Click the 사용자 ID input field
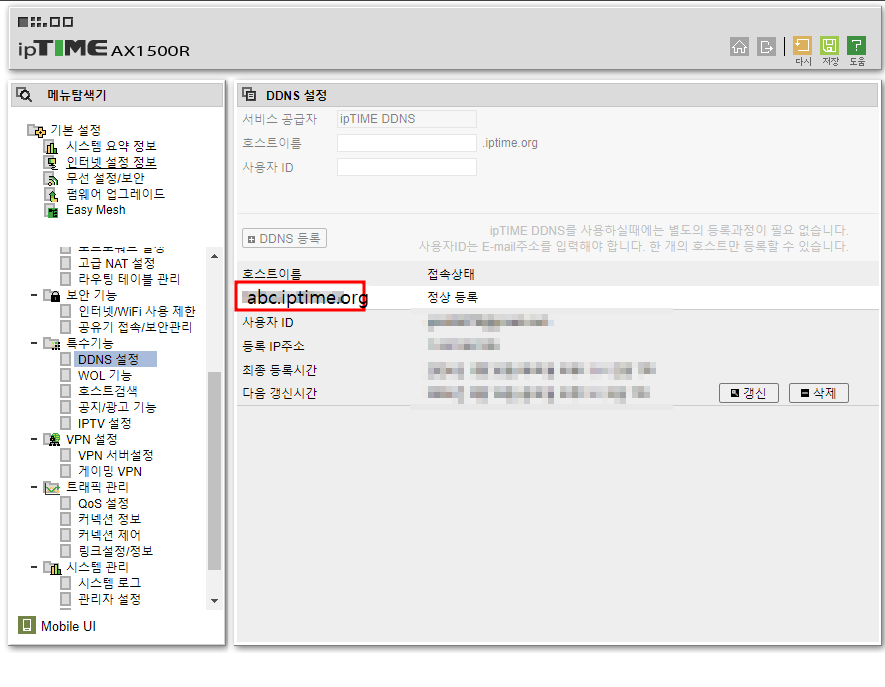 406,167
